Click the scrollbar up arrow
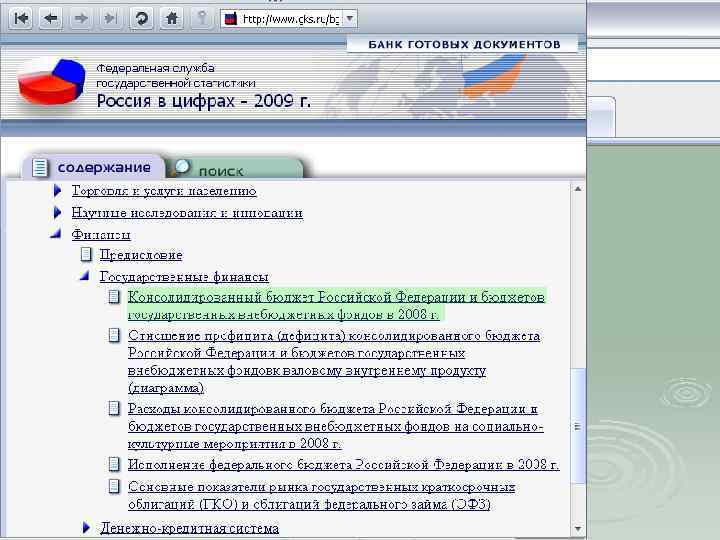The image size is (720, 540). (578, 189)
